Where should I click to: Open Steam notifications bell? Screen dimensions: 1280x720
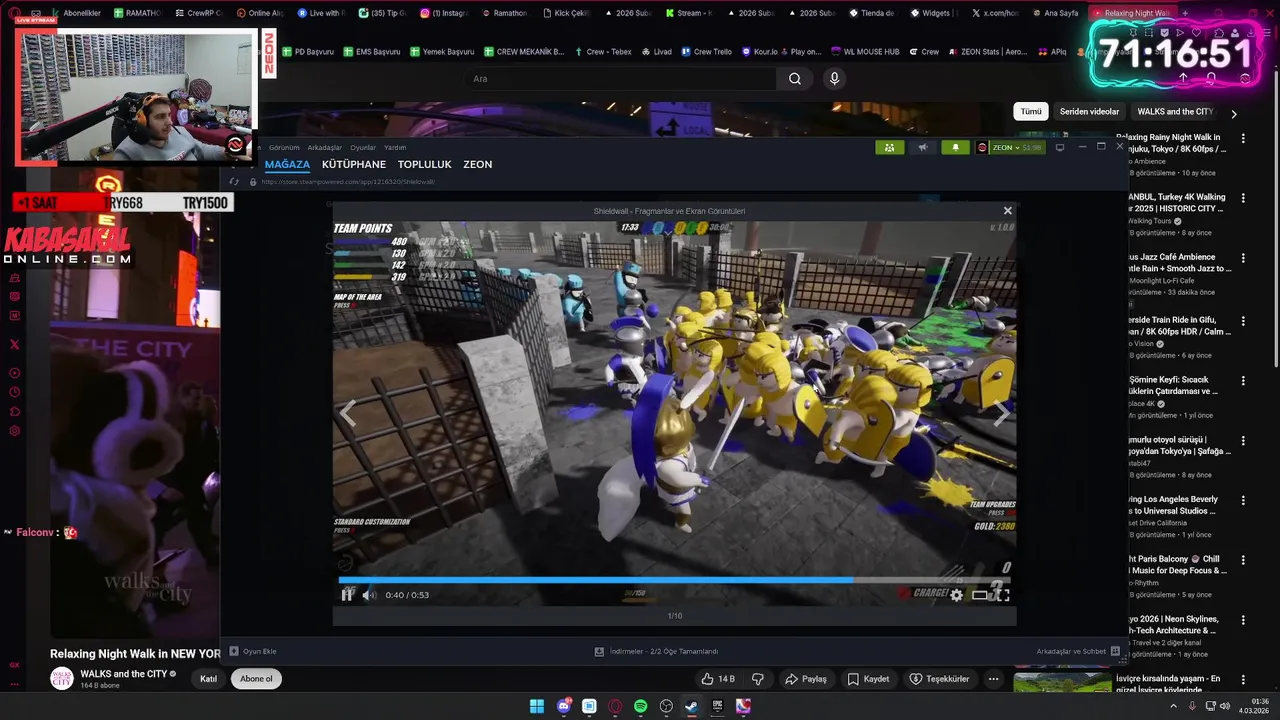(x=955, y=147)
